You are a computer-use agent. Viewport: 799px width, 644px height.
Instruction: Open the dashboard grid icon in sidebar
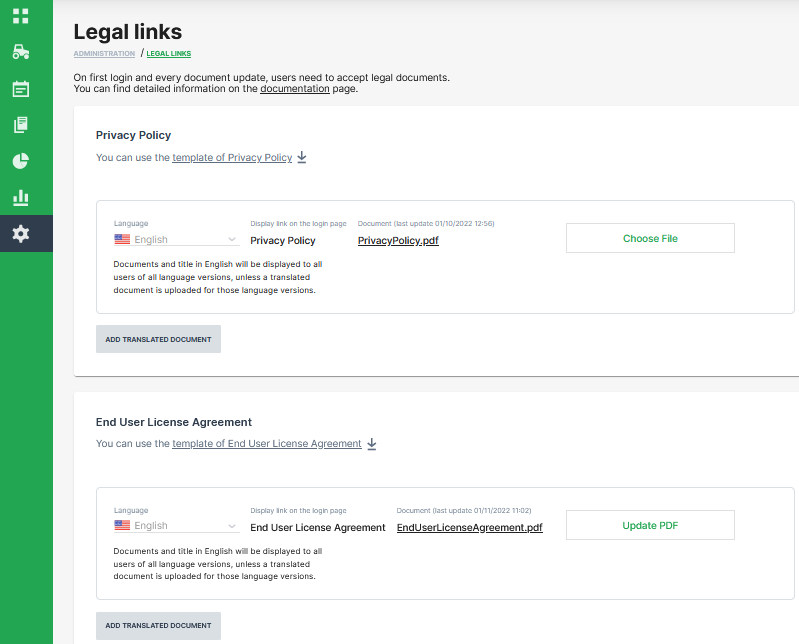[20, 16]
